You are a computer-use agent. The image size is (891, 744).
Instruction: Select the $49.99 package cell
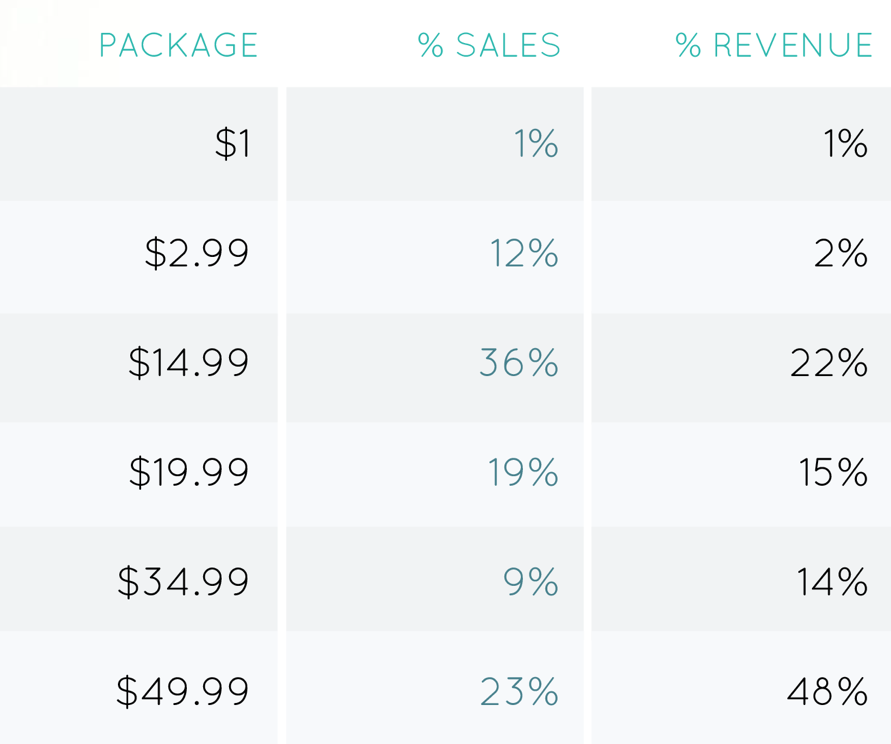[183, 692]
